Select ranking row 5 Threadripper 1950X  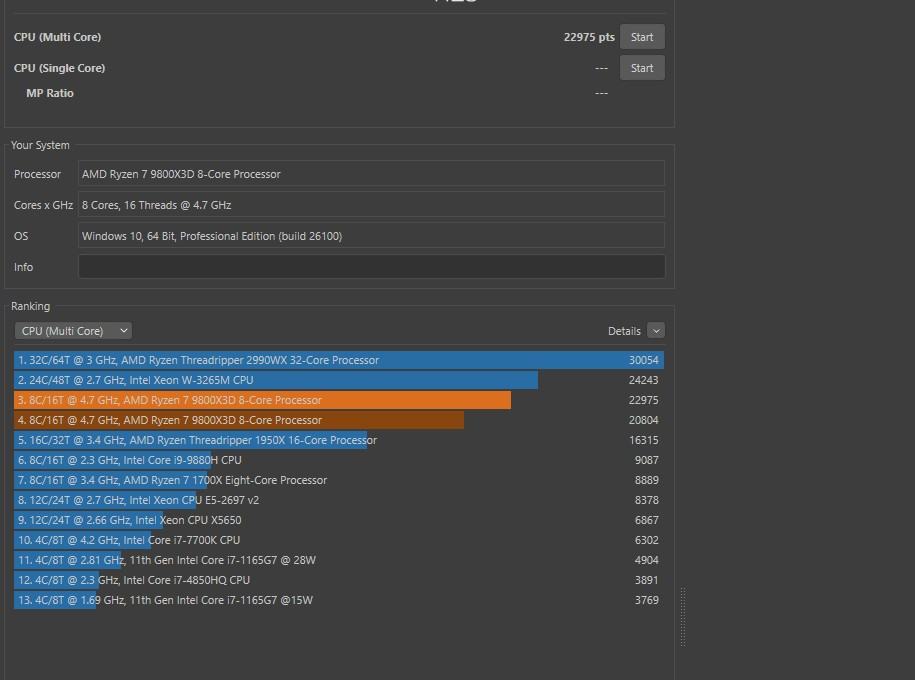tap(339, 440)
